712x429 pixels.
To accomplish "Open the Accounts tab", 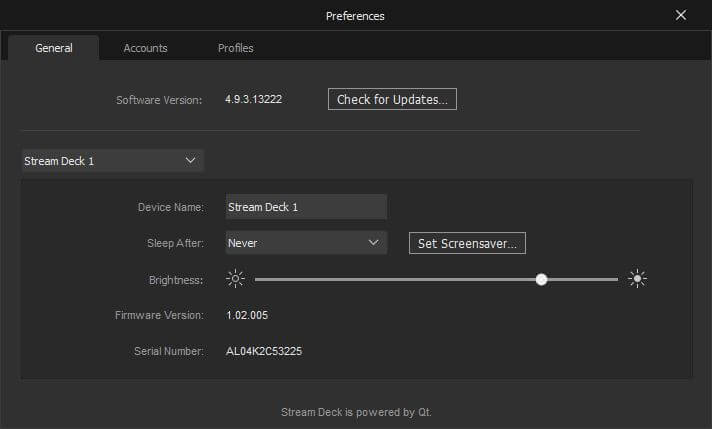I will [145, 48].
